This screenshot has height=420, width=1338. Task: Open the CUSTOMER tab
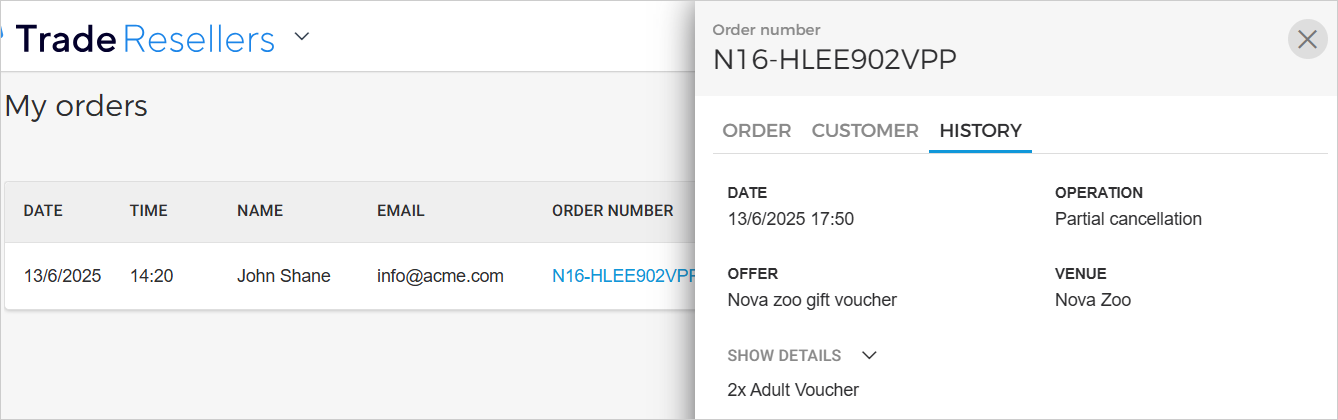865,131
